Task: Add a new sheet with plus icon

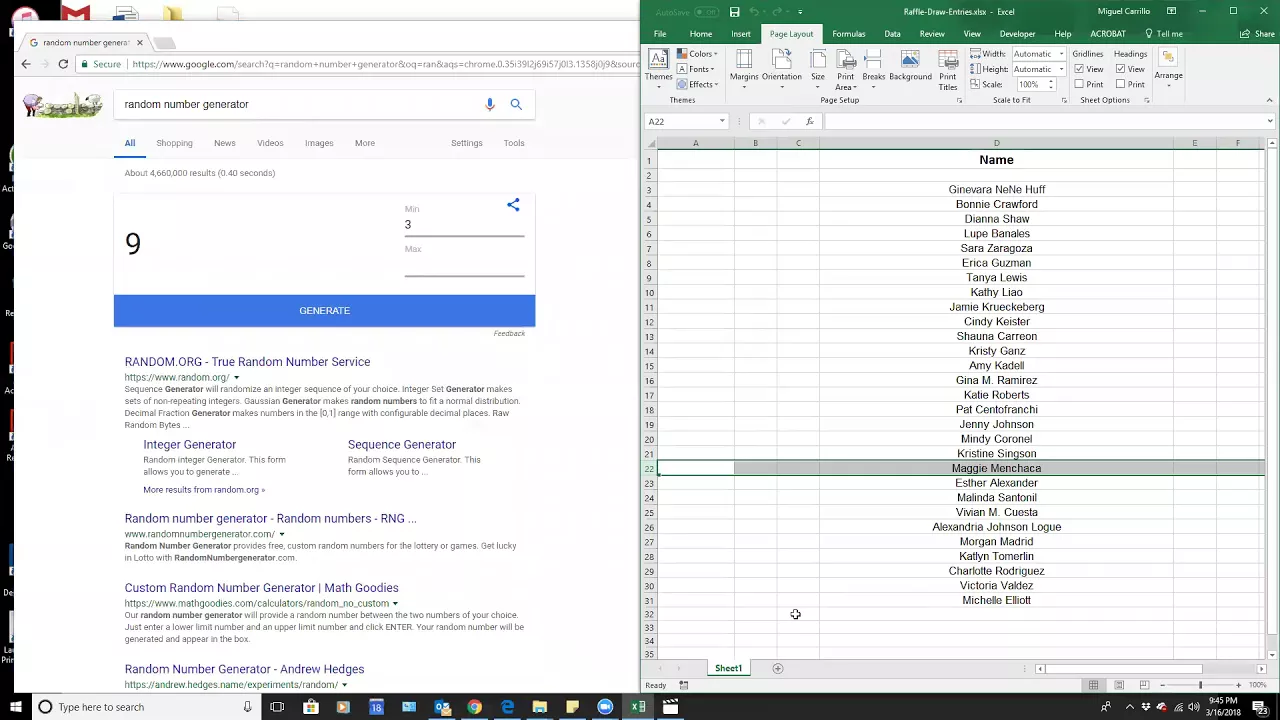Action: [x=778, y=669]
